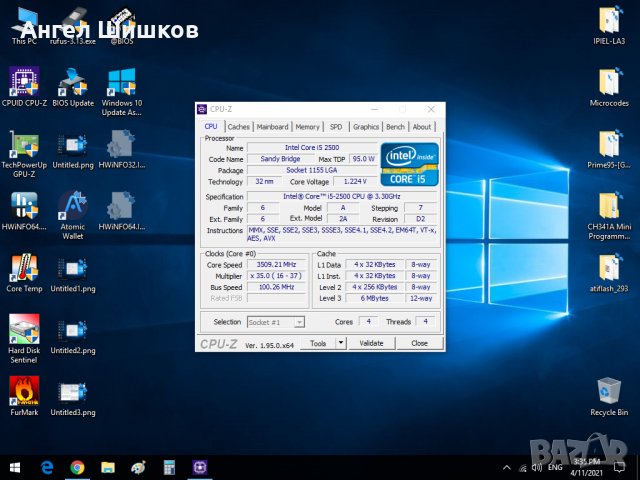Open network status tray icon
This screenshot has height=480, width=640.
click(523, 468)
